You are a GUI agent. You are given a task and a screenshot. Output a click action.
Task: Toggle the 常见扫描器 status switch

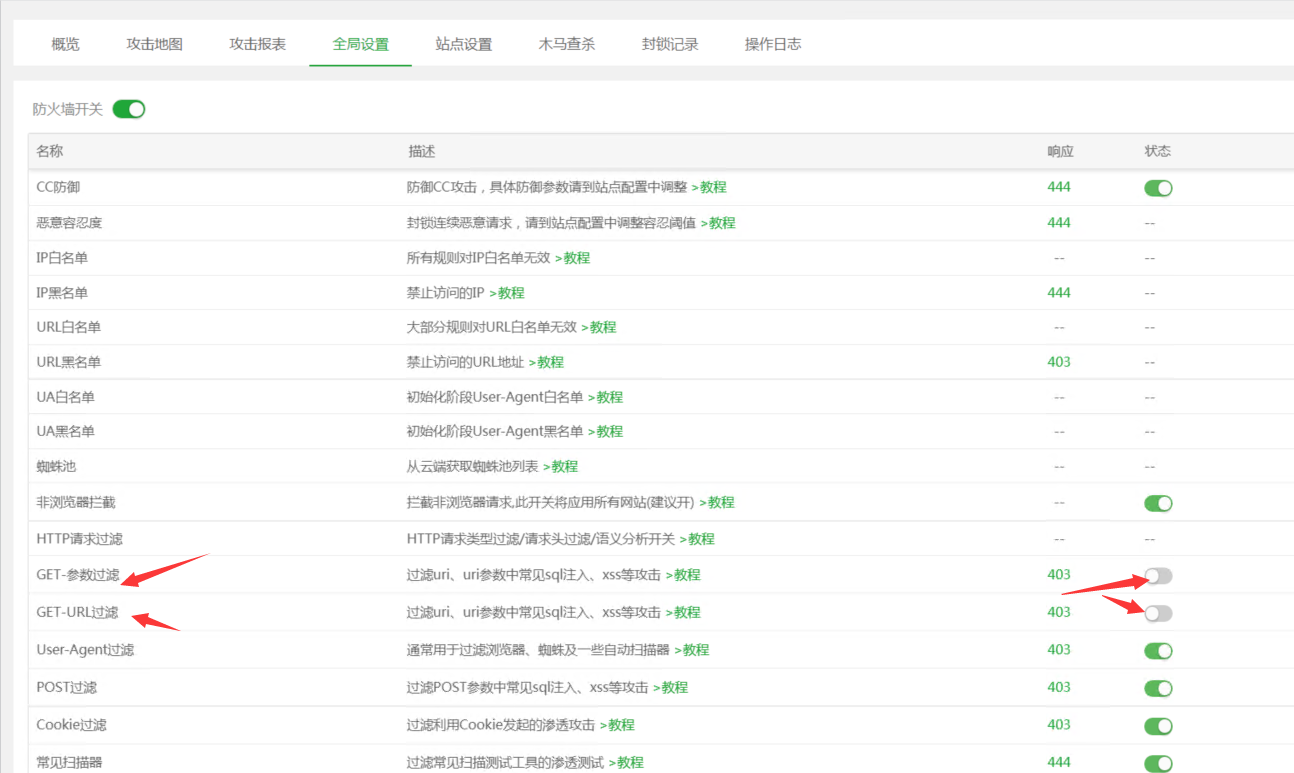tap(1158, 763)
